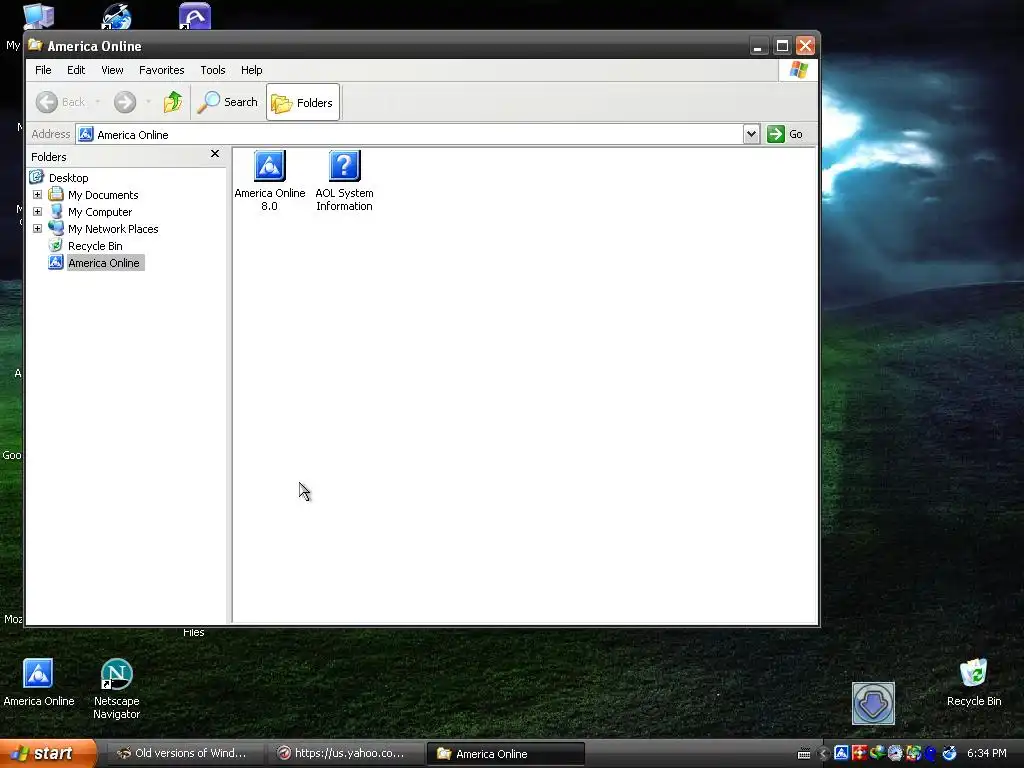This screenshot has height=768, width=1024.
Task: Expand the My Computer tree node
Action: (37, 212)
